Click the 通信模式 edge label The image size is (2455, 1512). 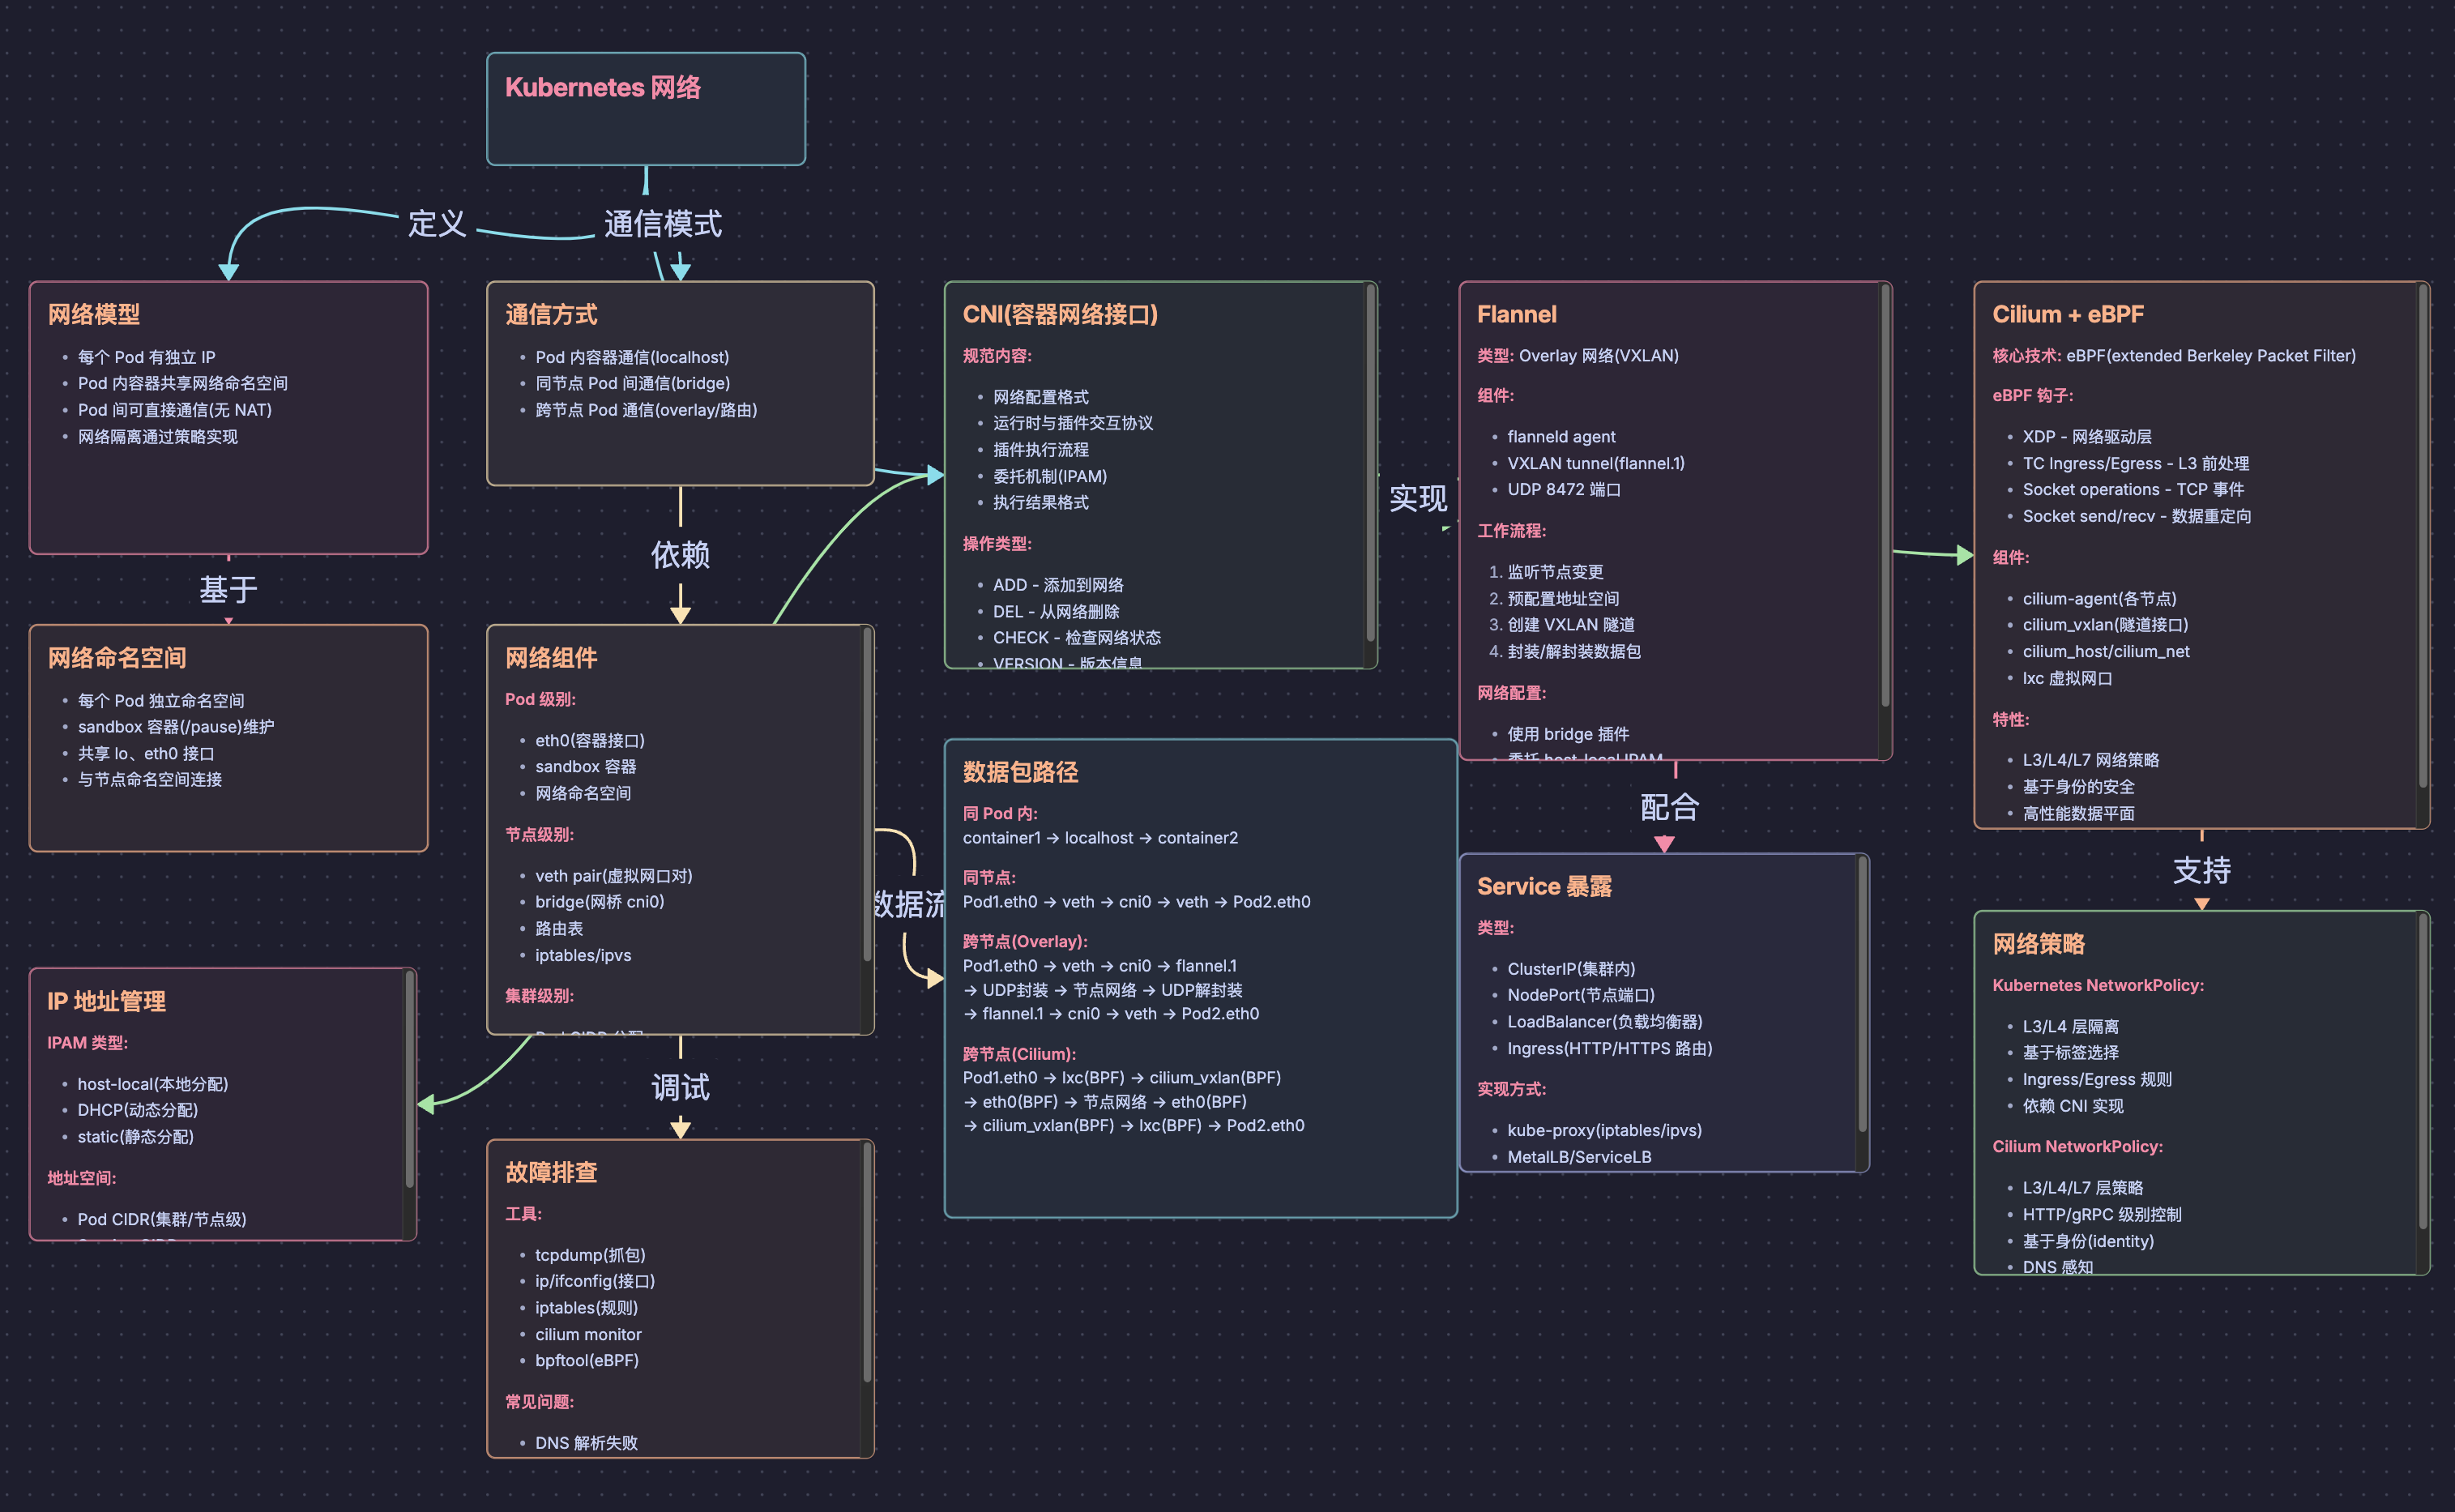coord(662,223)
